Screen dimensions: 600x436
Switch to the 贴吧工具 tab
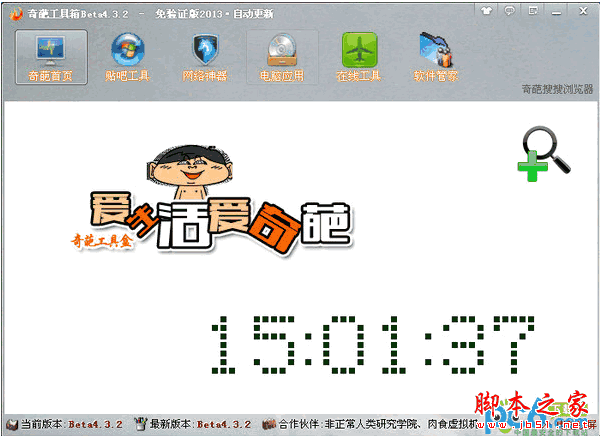[x=127, y=57]
